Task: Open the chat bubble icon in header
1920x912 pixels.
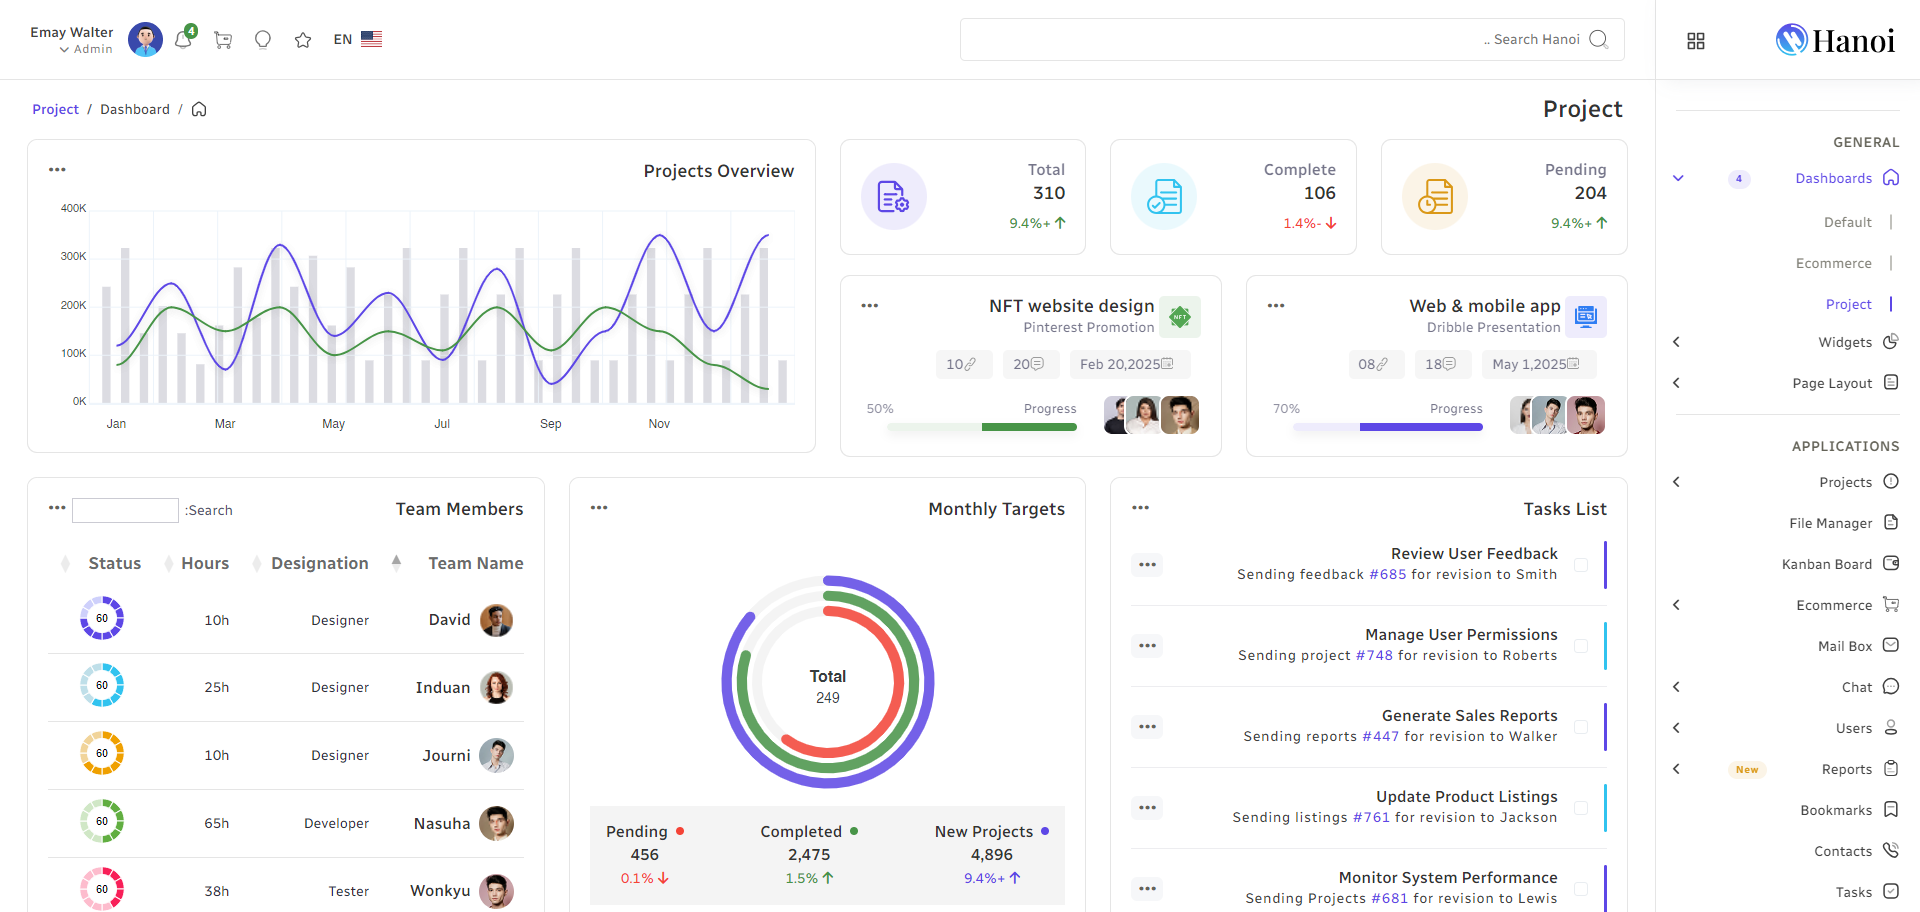Action: (263, 40)
